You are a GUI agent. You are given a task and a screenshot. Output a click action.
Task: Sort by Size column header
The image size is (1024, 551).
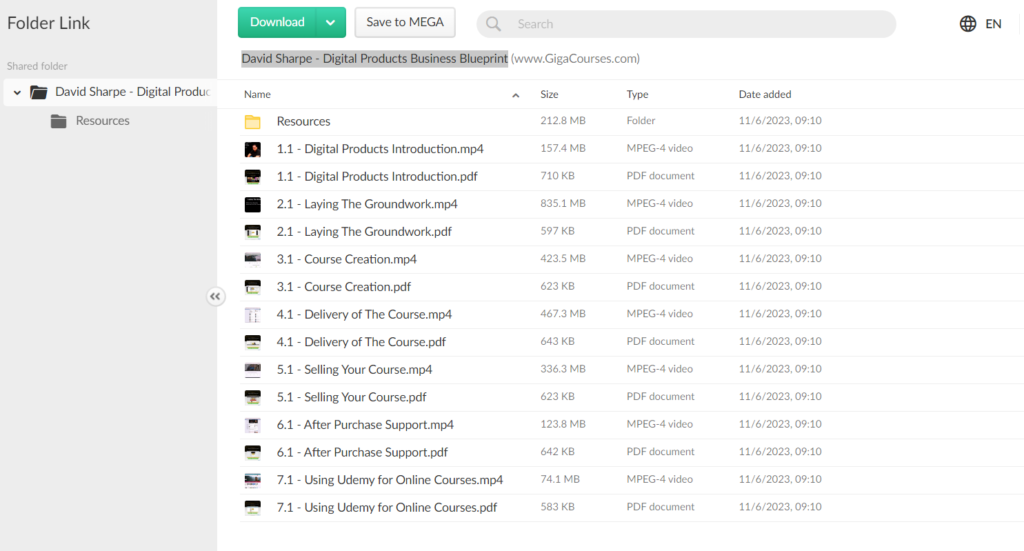click(549, 95)
